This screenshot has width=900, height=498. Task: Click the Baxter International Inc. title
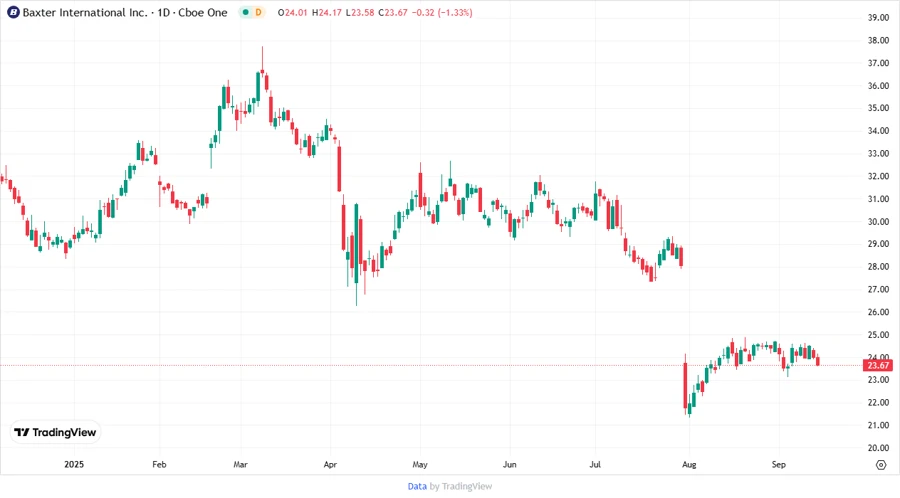click(x=85, y=12)
